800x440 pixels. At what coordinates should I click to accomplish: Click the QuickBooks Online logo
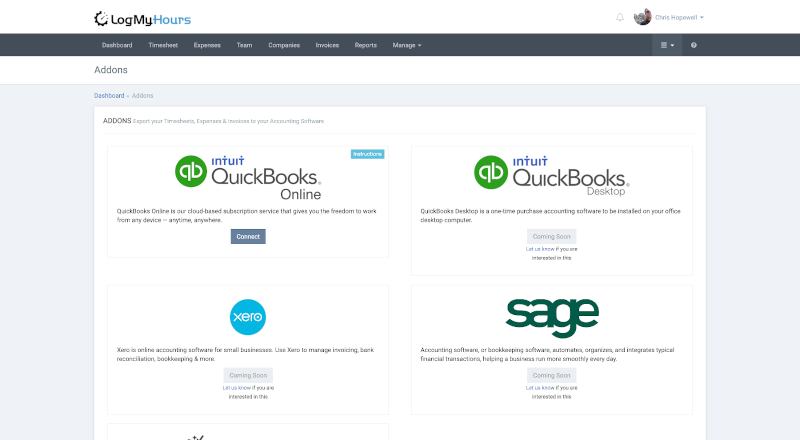click(x=248, y=175)
